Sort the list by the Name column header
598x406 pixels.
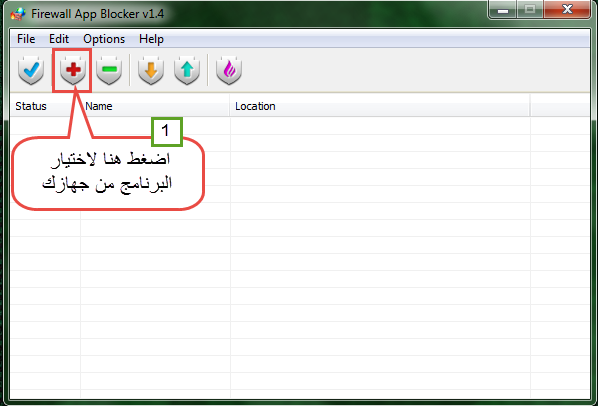[155, 106]
